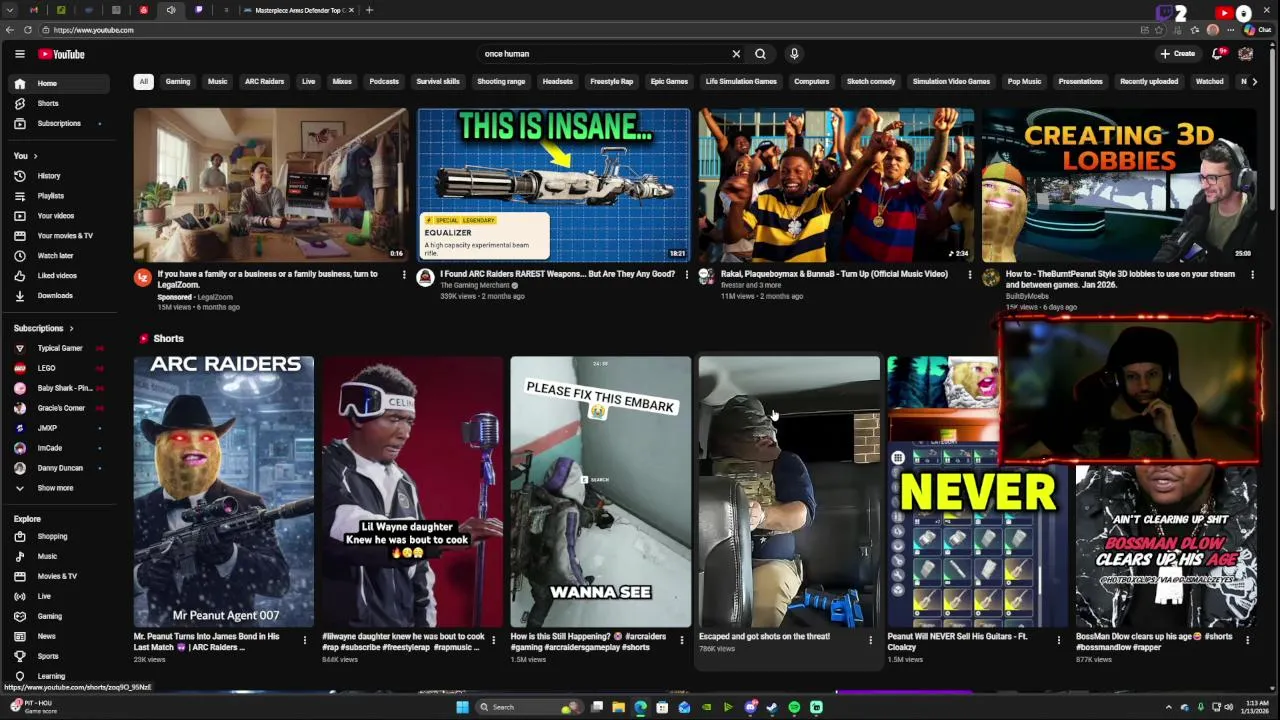Open the Mr Peanut Agent 007 short
Viewport: 1280px width, 720px height.
[224, 492]
